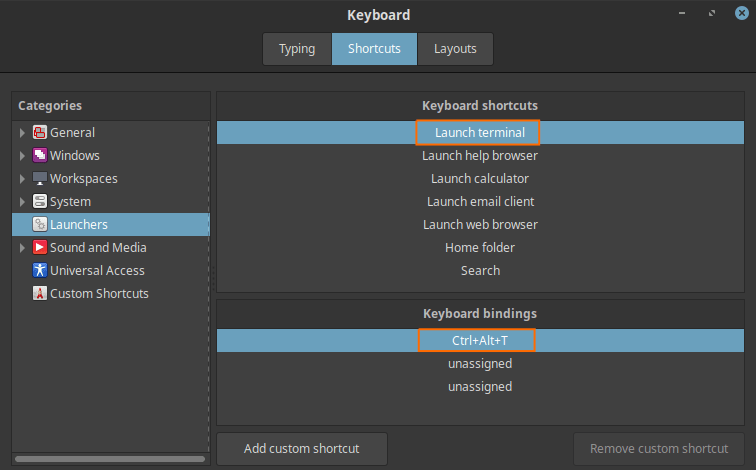The height and width of the screenshot is (470, 756).
Task: Click the Workspaces monitor icon
Action: (40, 178)
